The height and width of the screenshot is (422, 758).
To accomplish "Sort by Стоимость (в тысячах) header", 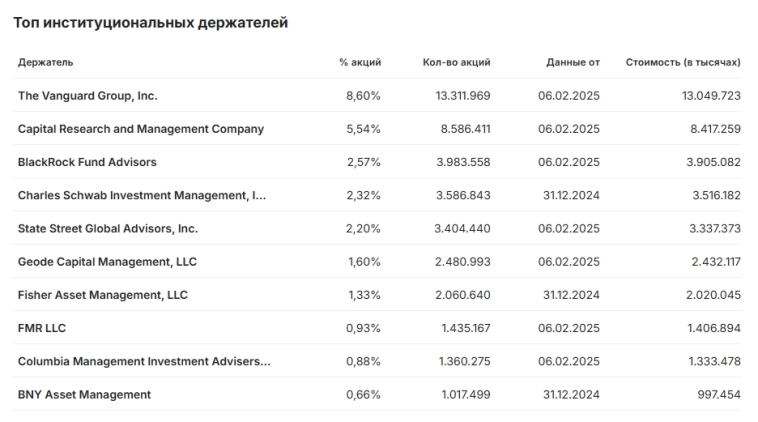I will click(x=683, y=62).
